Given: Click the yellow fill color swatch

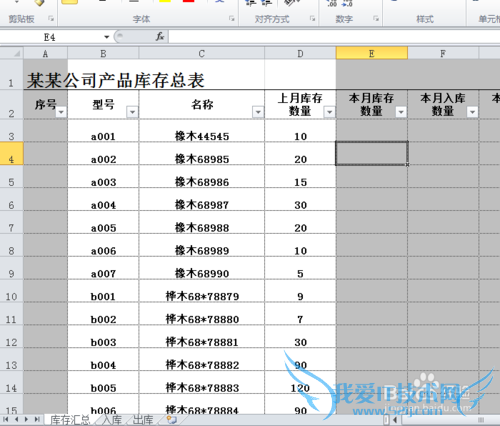Looking at the screenshot, I should (x=165, y=1).
